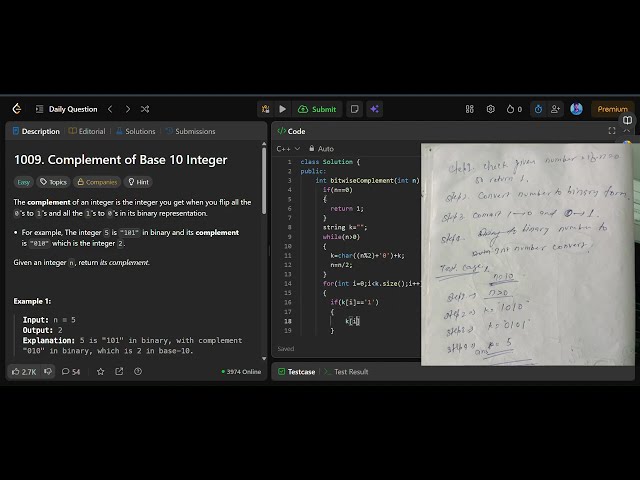Maximize the code editor fullscreen icon
This screenshot has width=640, height=480.
(611, 131)
